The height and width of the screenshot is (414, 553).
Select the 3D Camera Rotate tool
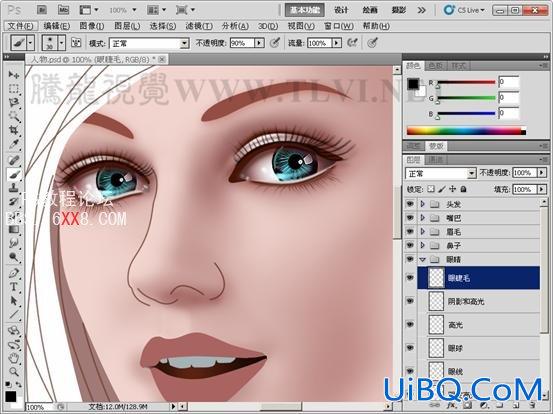tap(14, 345)
